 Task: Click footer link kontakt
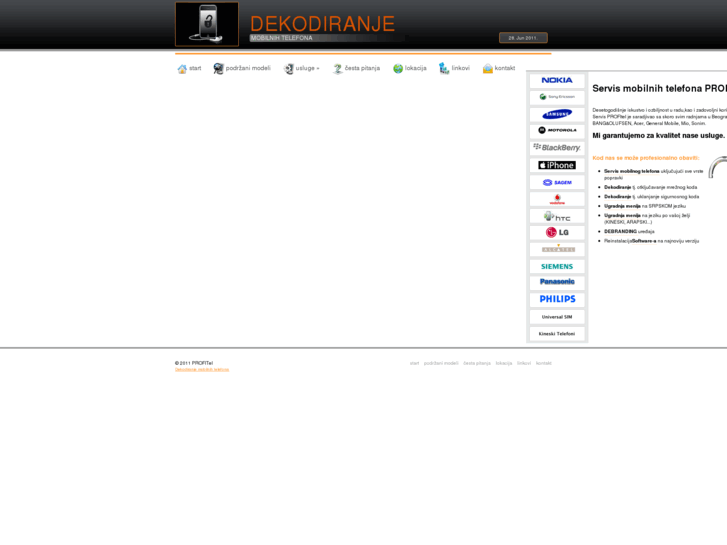(x=544, y=363)
